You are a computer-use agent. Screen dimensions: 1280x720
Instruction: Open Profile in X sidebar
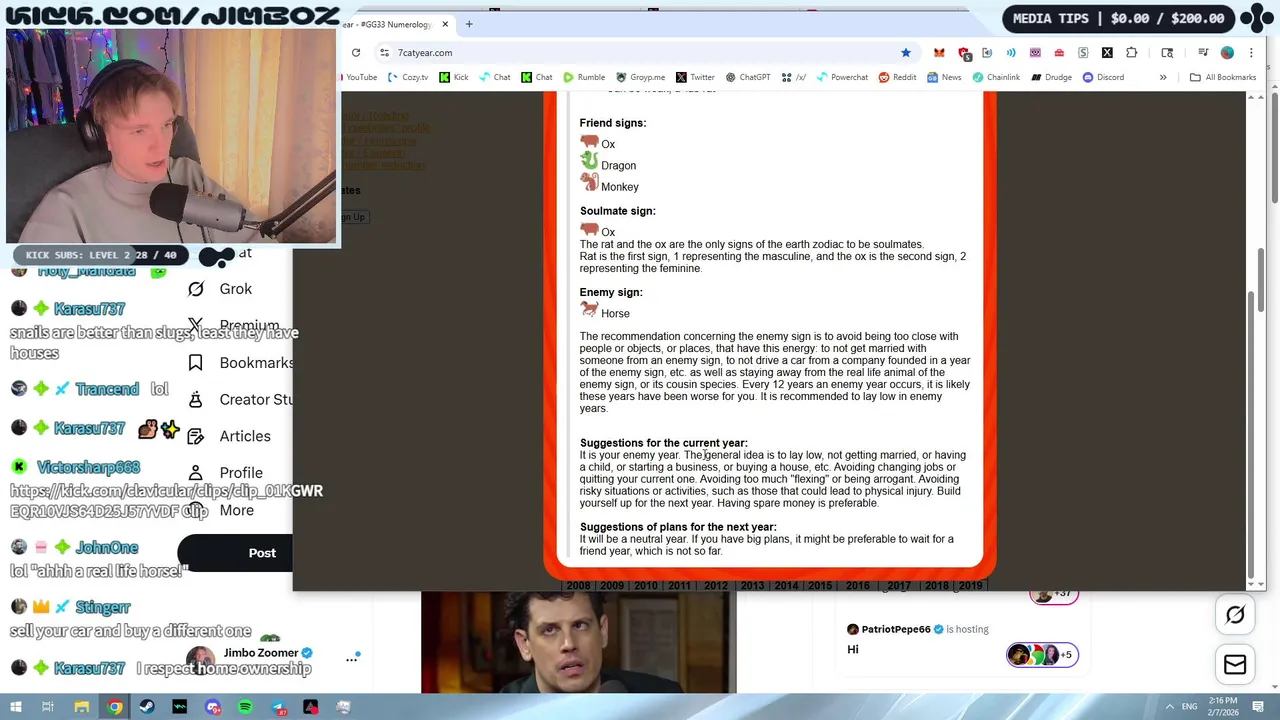(x=225, y=473)
